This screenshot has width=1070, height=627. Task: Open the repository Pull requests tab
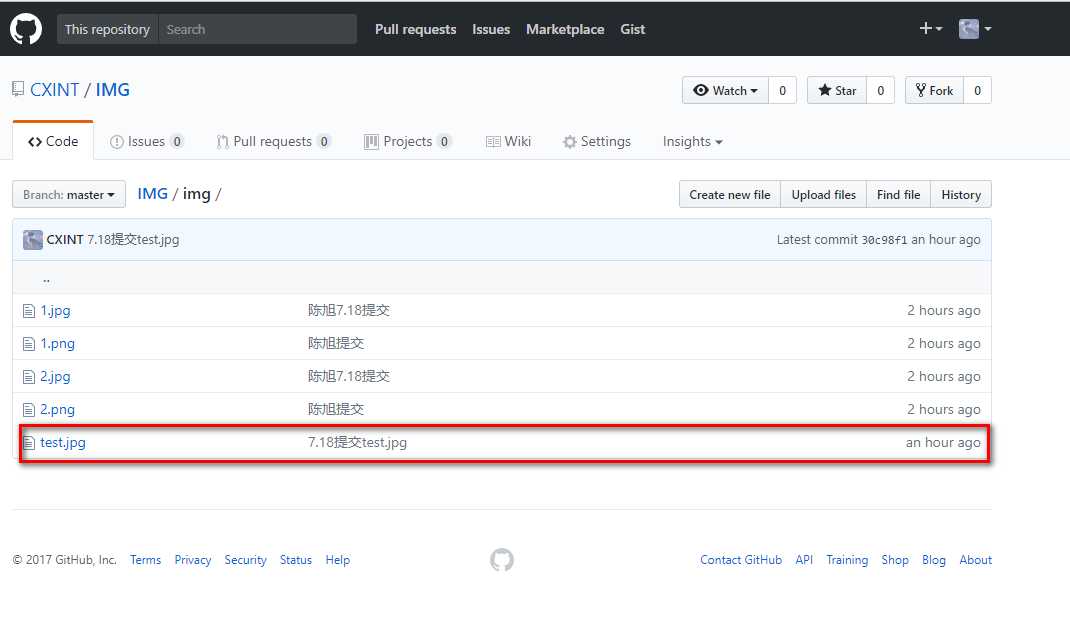pos(273,141)
